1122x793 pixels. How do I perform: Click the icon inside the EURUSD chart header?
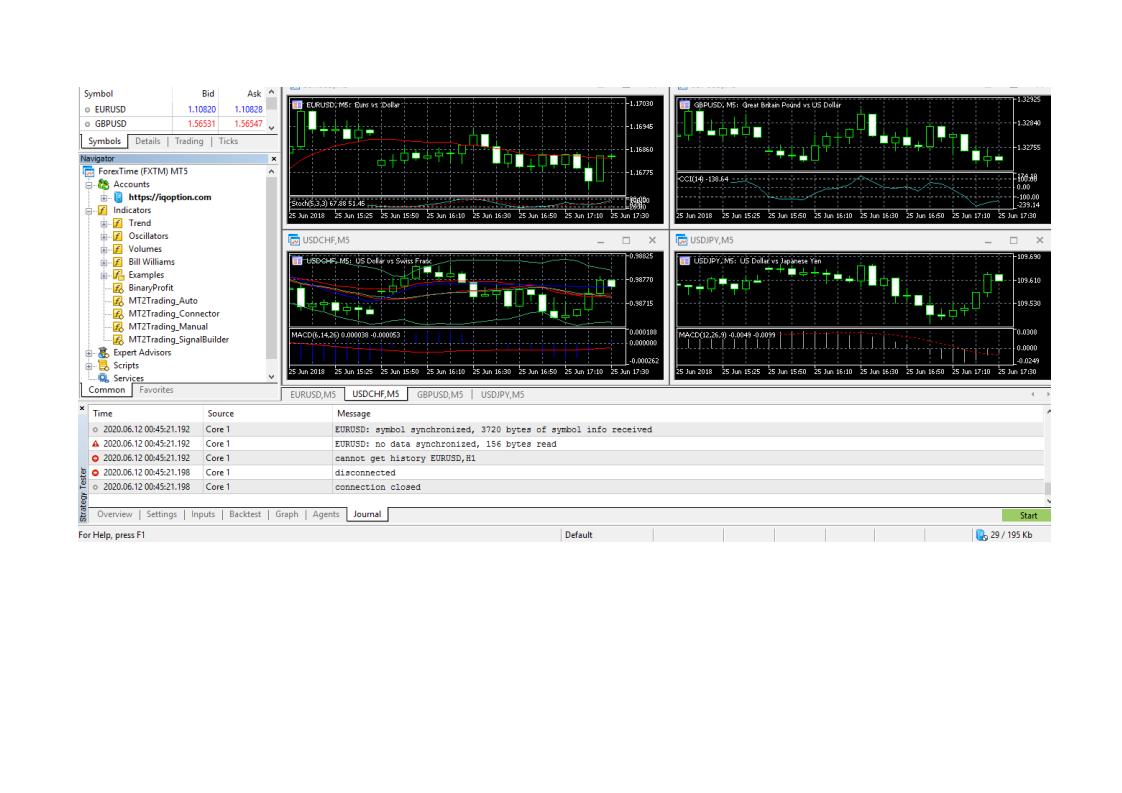click(298, 105)
